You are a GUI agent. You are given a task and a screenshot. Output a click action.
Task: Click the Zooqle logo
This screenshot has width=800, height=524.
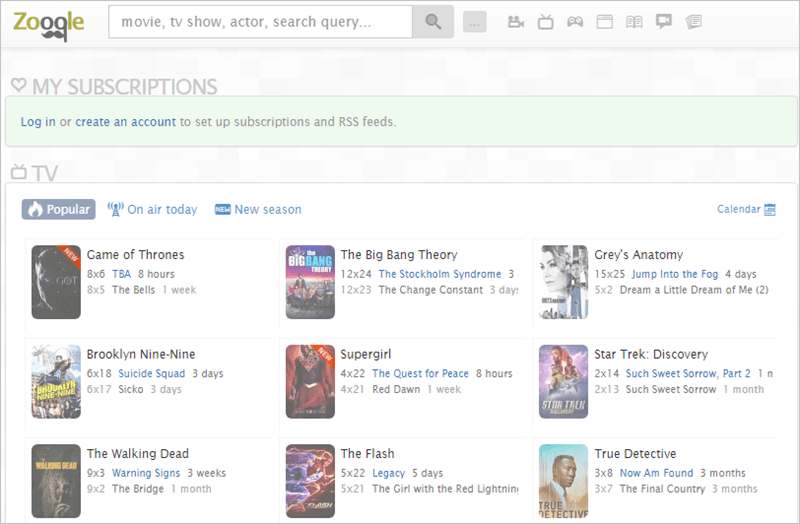48,21
